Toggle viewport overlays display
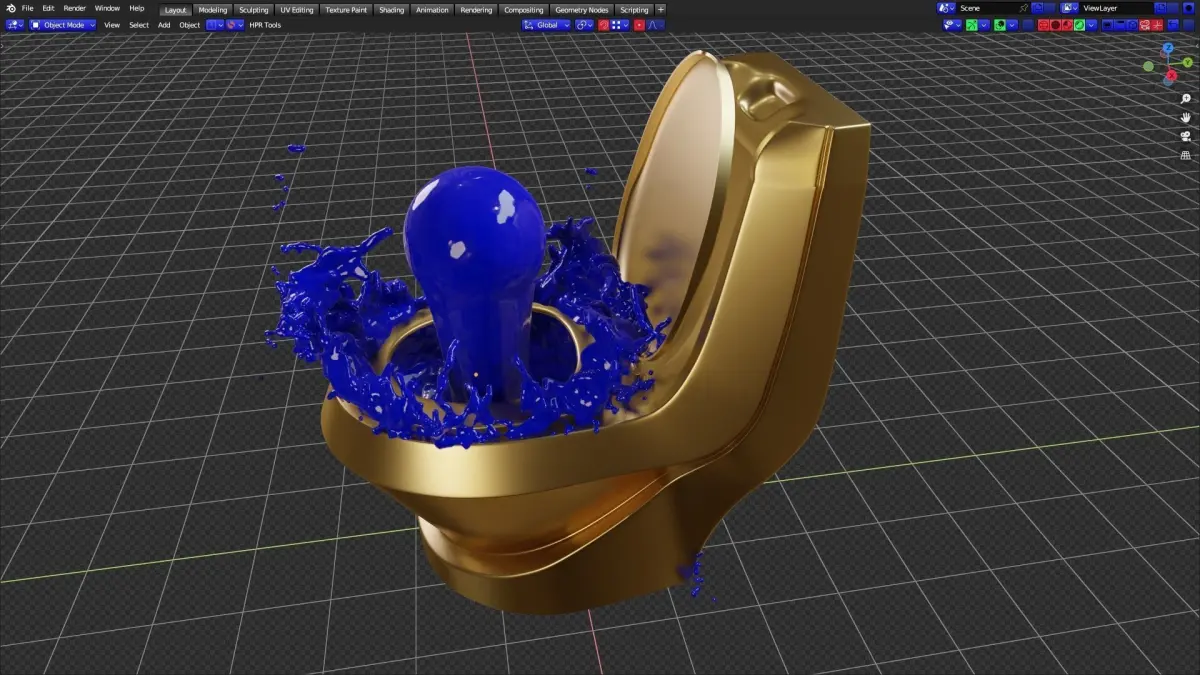The image size is (1200, 675). 1000,25
